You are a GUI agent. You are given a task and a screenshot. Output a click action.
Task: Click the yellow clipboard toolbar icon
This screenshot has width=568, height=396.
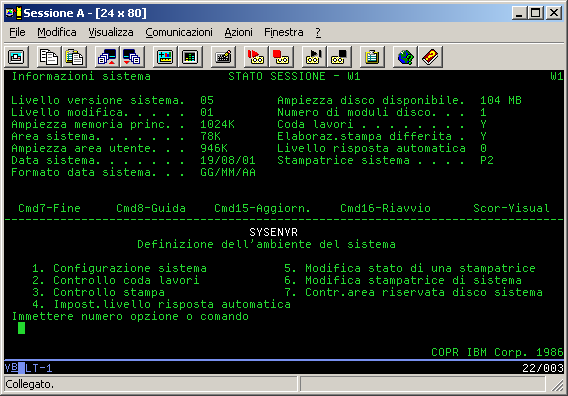click(x=372, y=57)
